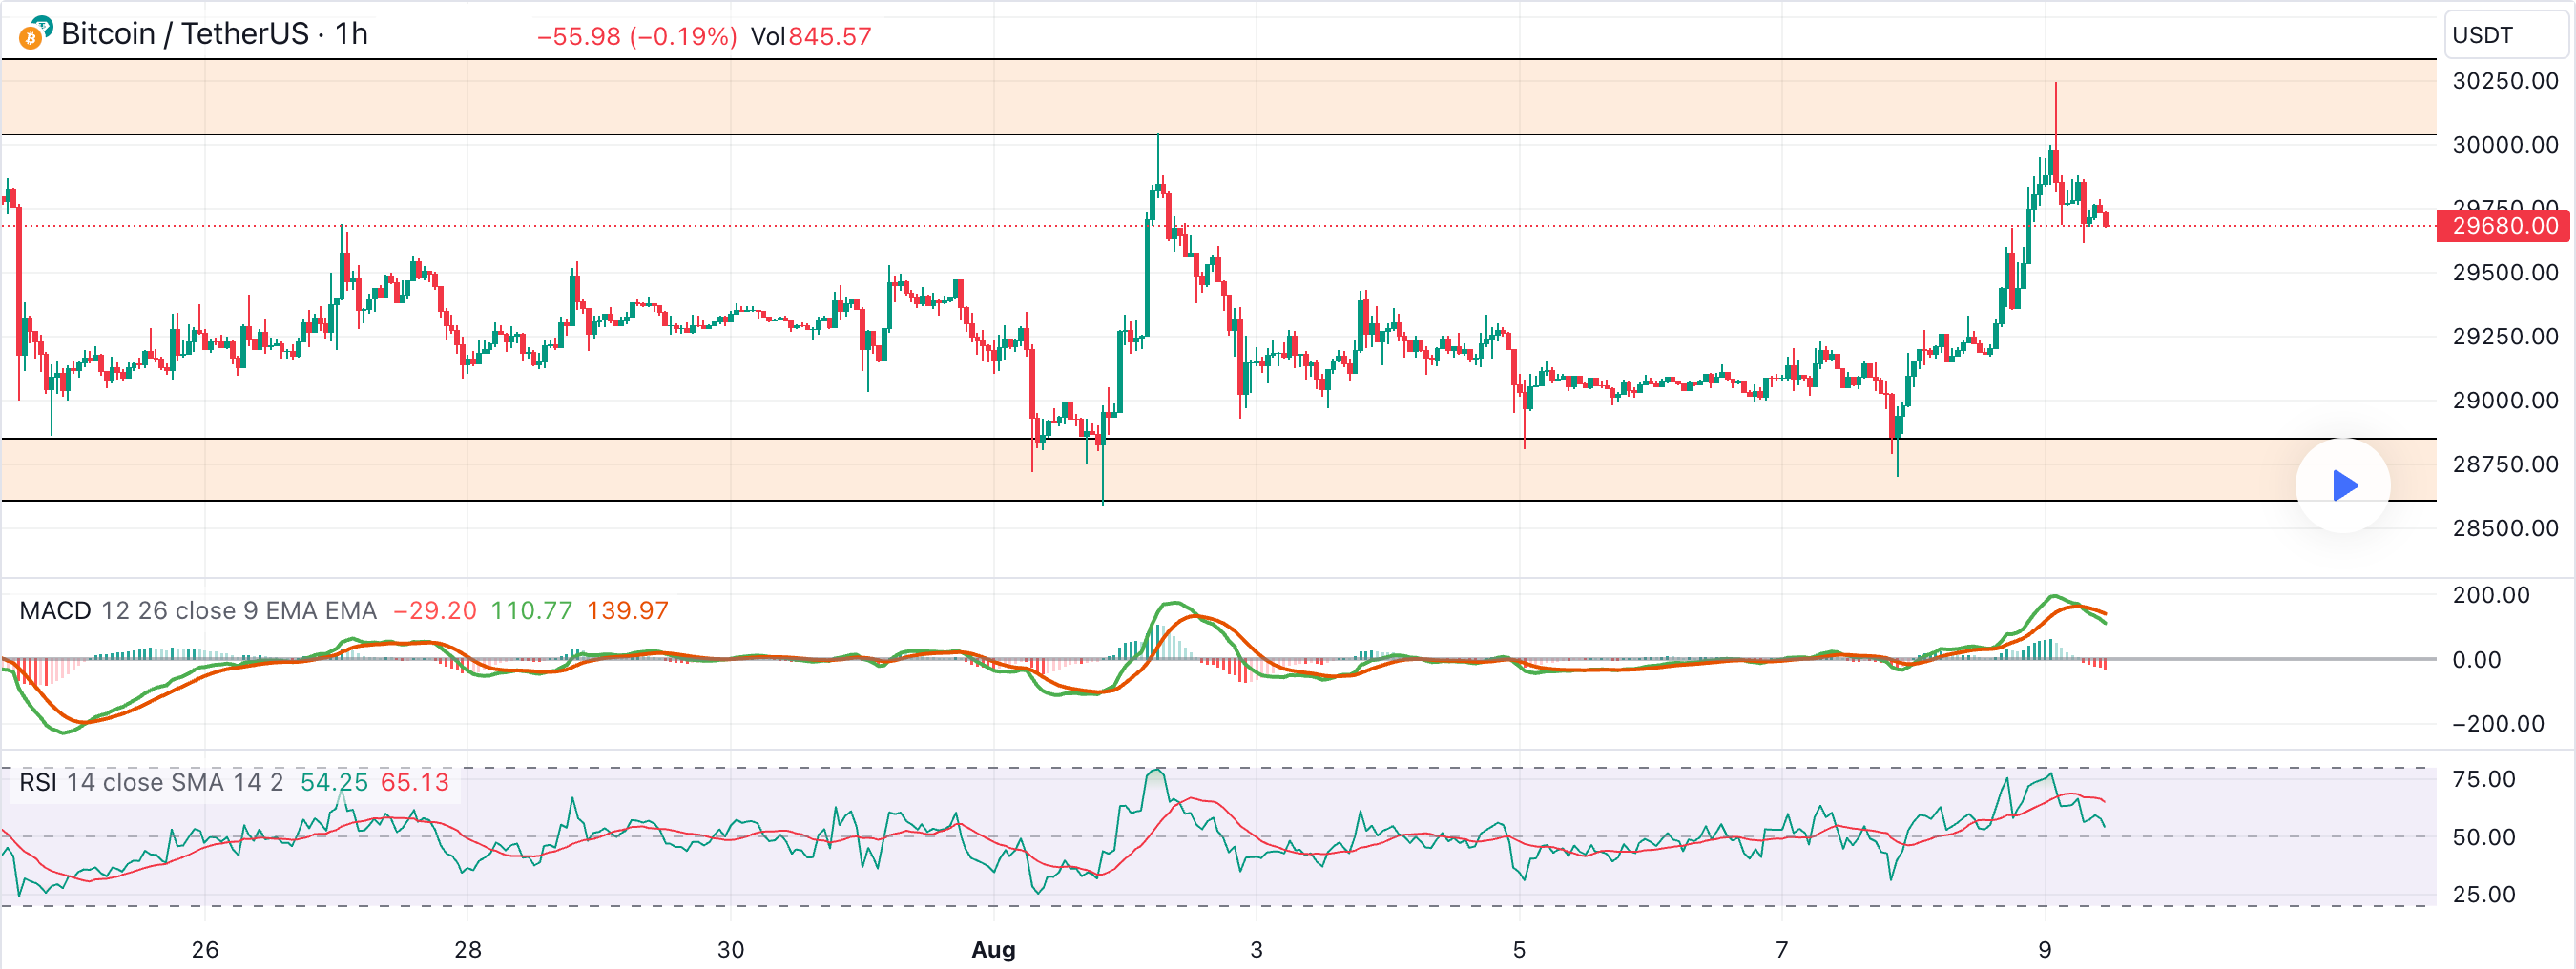Screen dimensions: 2576x969
Task: Click the 29680.00 current price label
Action: [2503, 226]
